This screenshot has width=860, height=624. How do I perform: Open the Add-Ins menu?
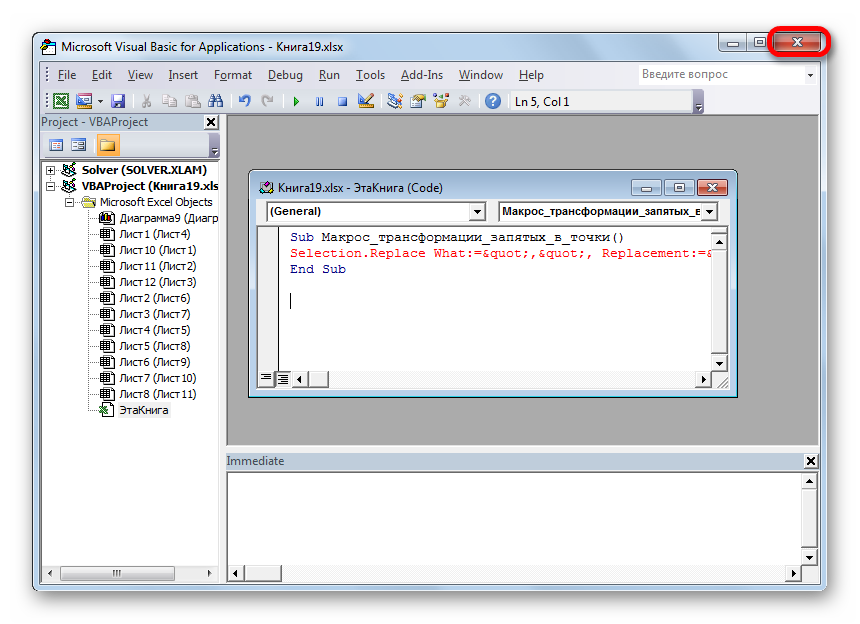[x=421, y=75]
